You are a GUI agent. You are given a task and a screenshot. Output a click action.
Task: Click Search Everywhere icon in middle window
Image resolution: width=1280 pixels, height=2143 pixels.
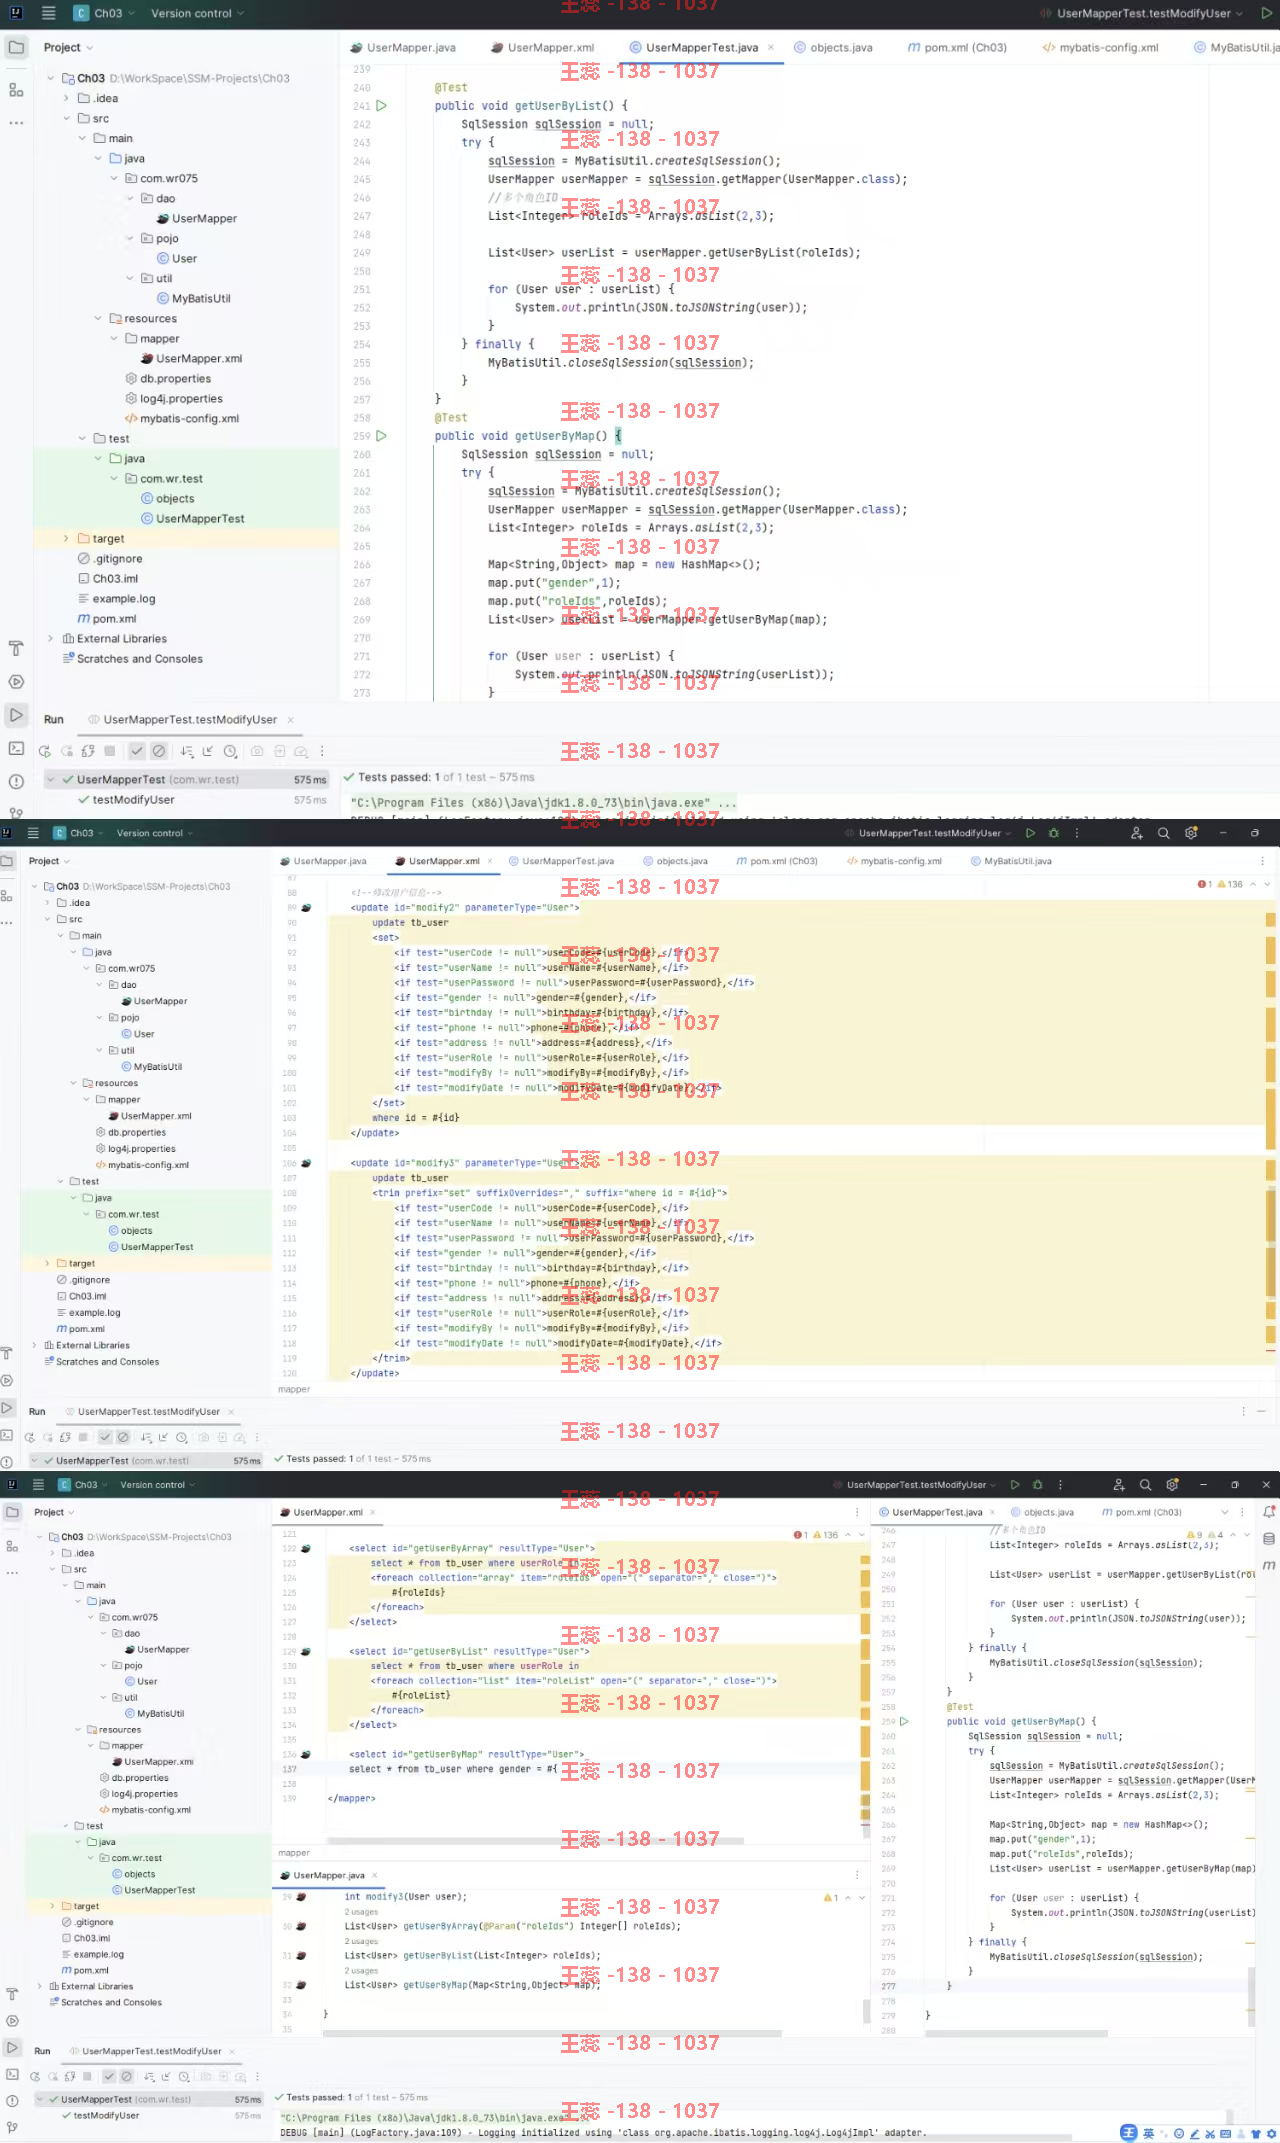pos(1164,833)
